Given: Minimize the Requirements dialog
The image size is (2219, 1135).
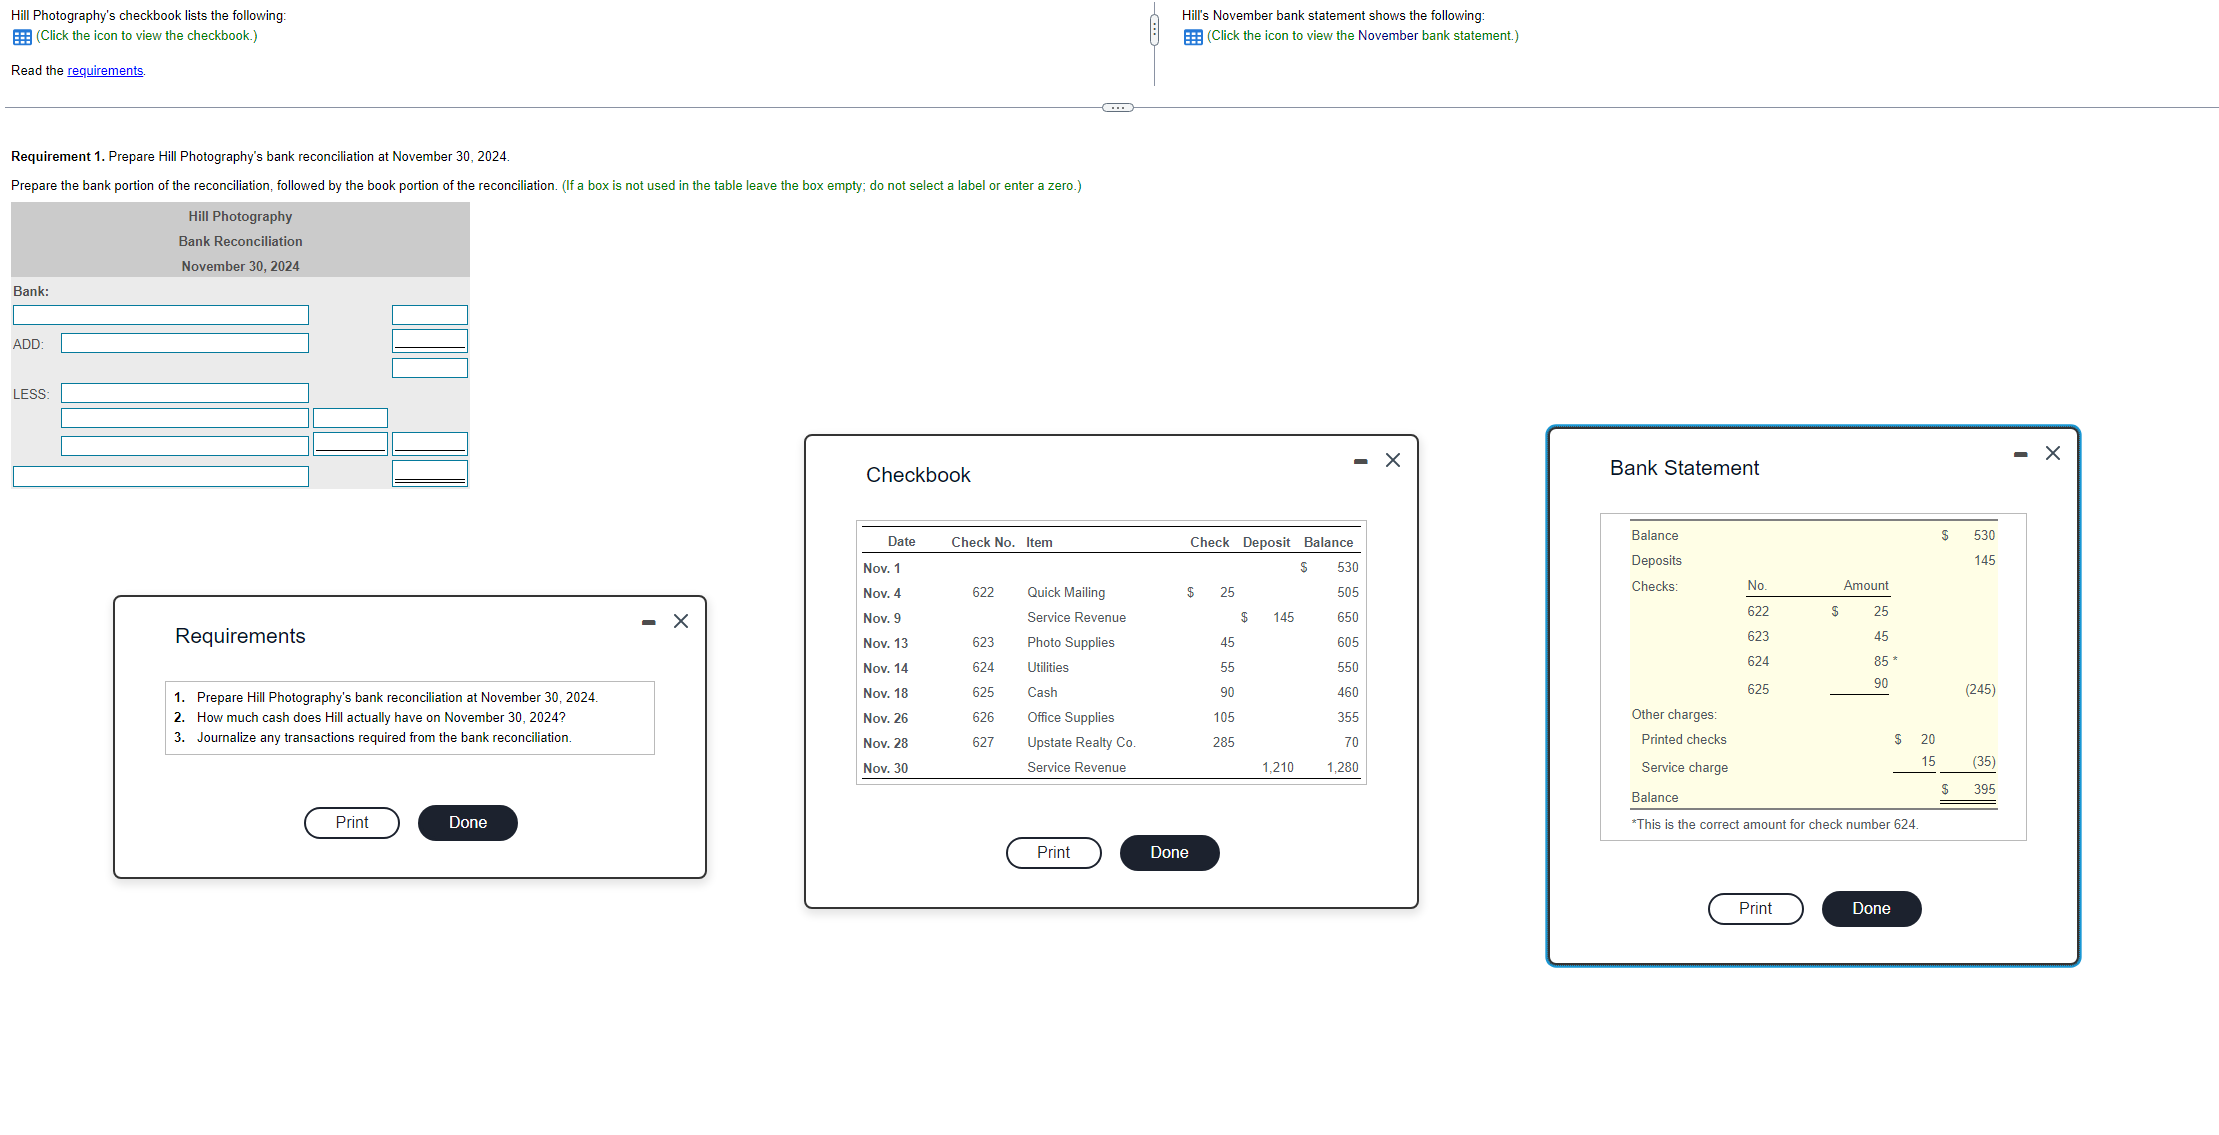Looking at the screenshot, I should tap(649, 622).
